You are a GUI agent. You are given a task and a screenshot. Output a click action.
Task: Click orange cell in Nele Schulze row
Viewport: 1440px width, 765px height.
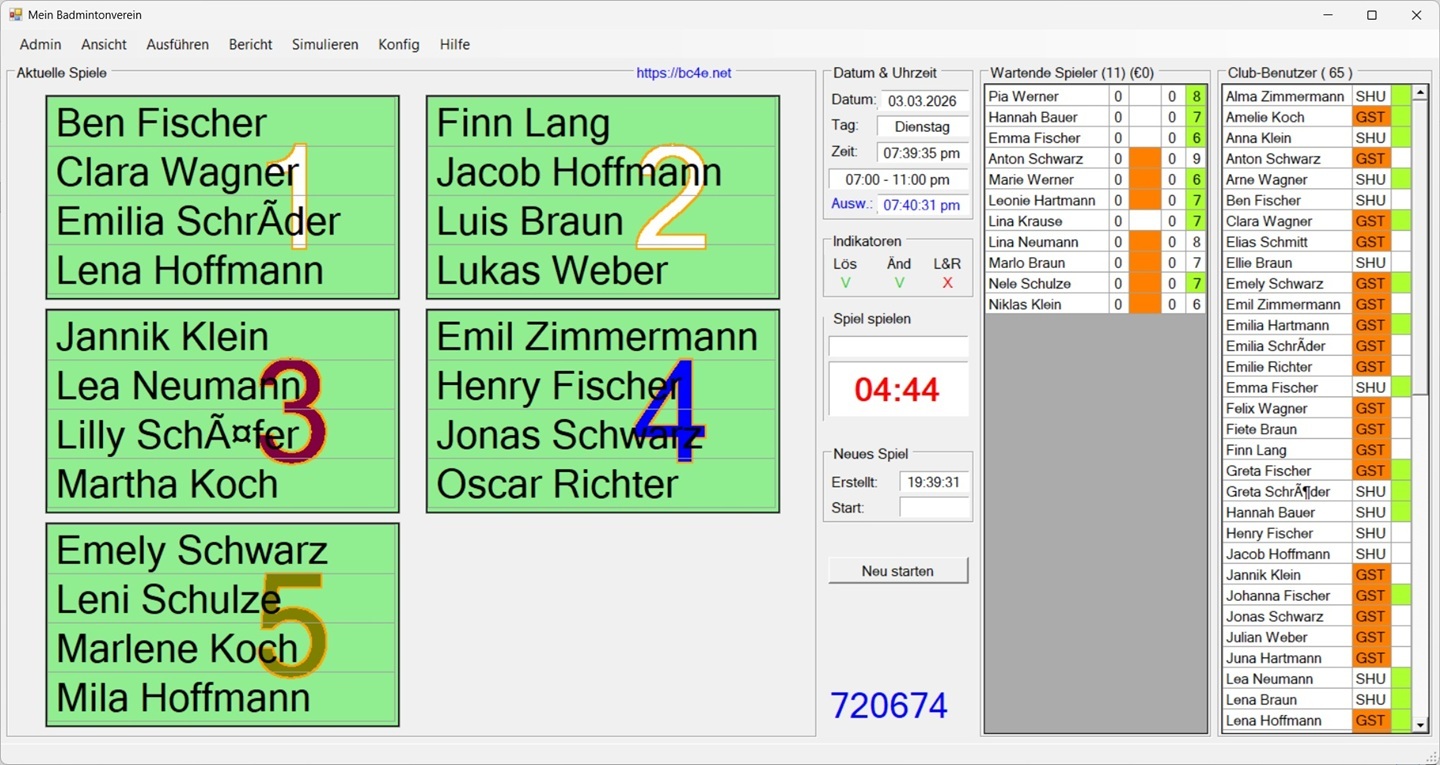click(1145, 284)
